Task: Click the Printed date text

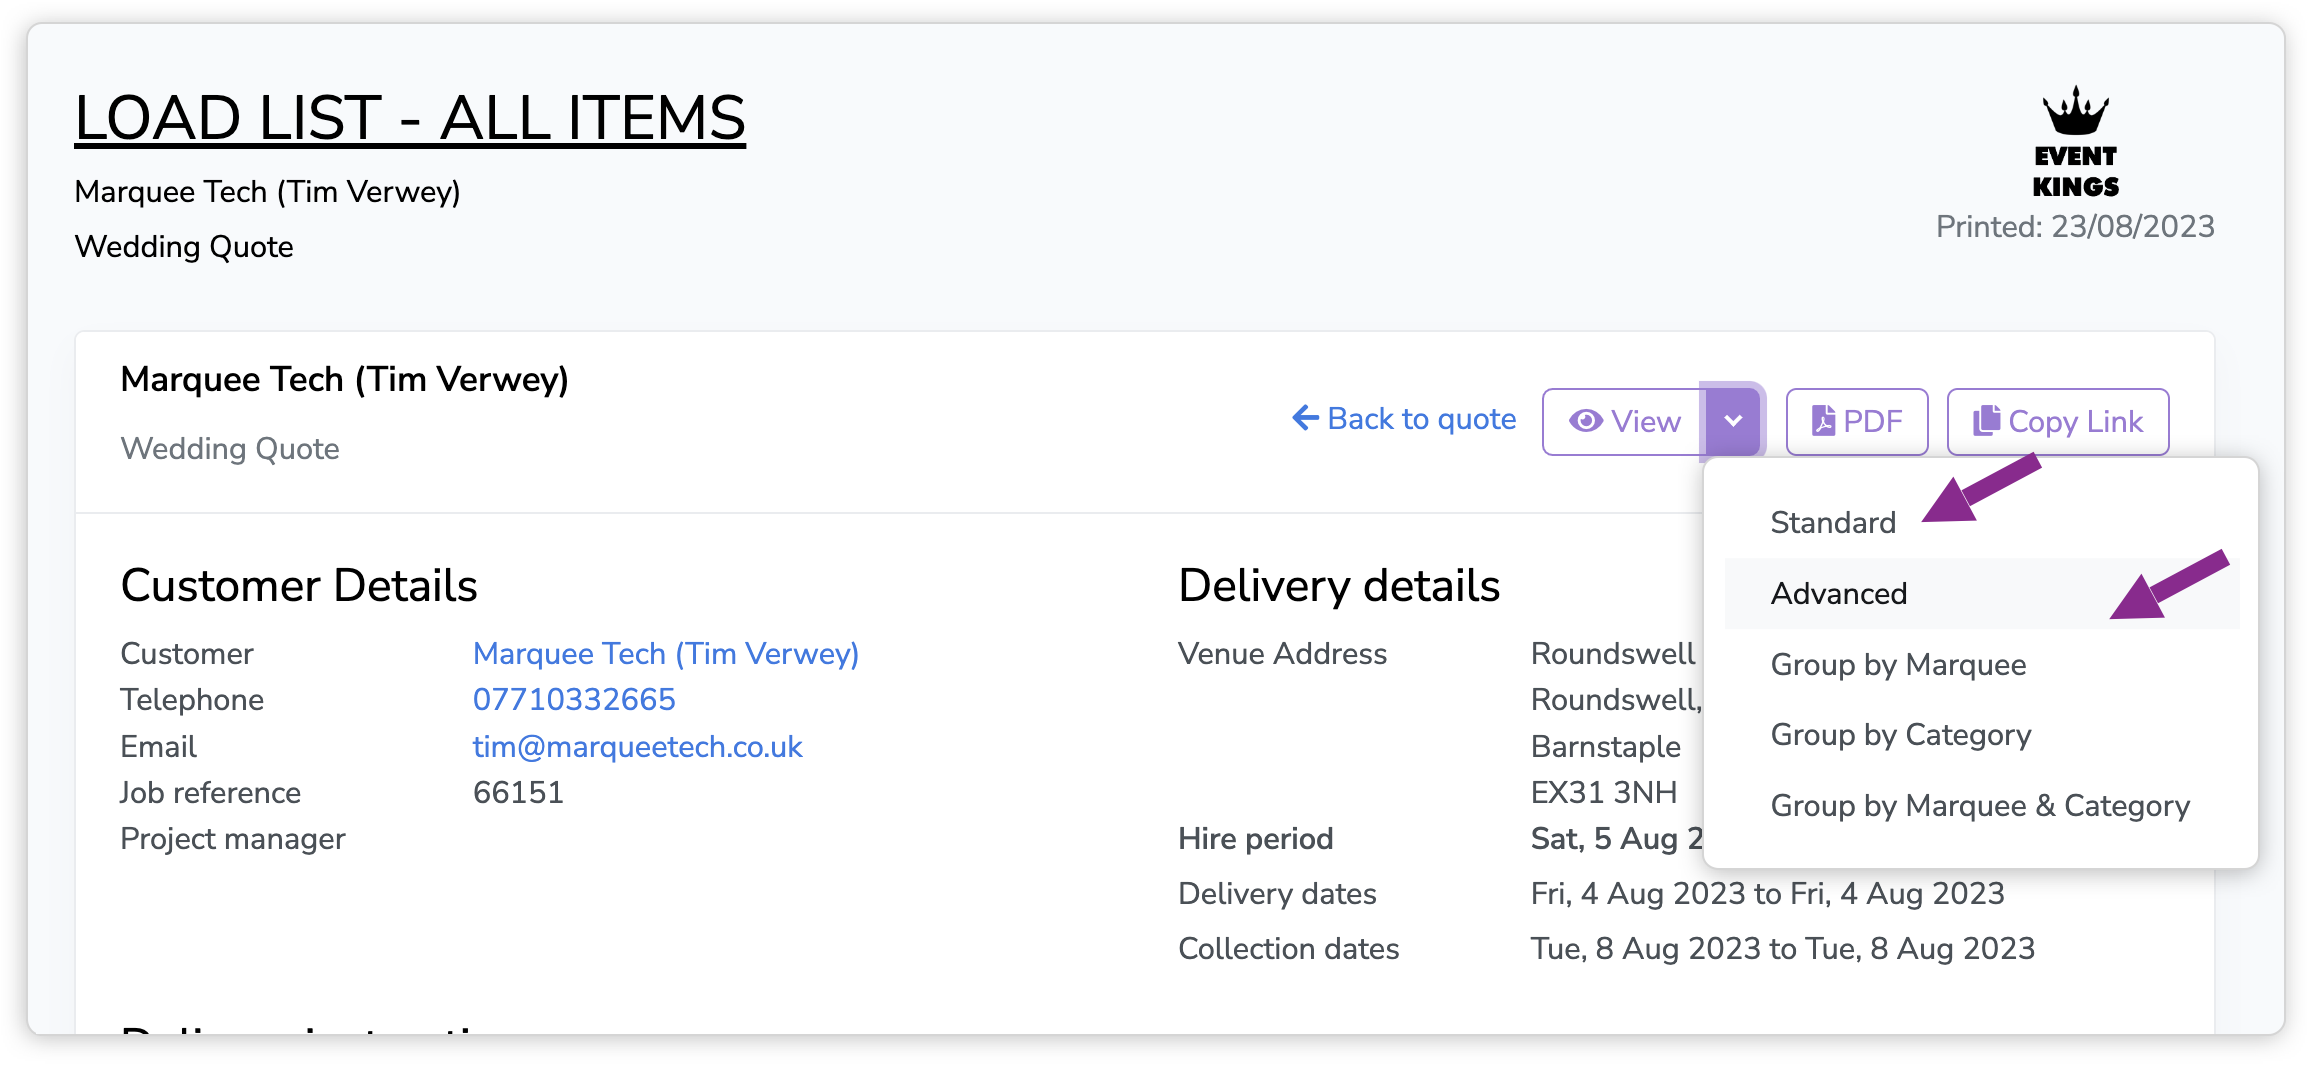Action: click(x=2075, y=227)
